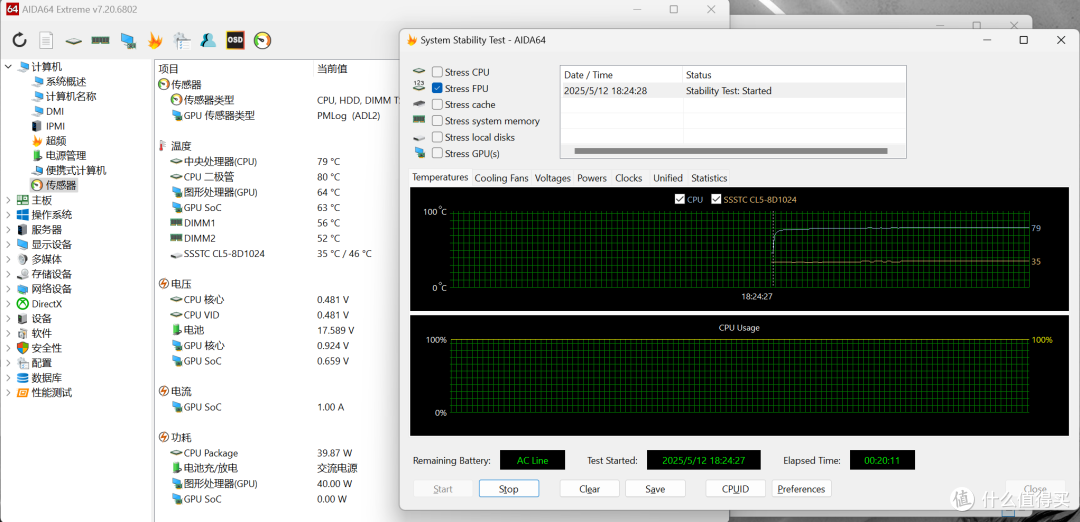This screenshot has width=1080, height=522.
Task: Switch to the Statistics tab
Action: point(709,178)
